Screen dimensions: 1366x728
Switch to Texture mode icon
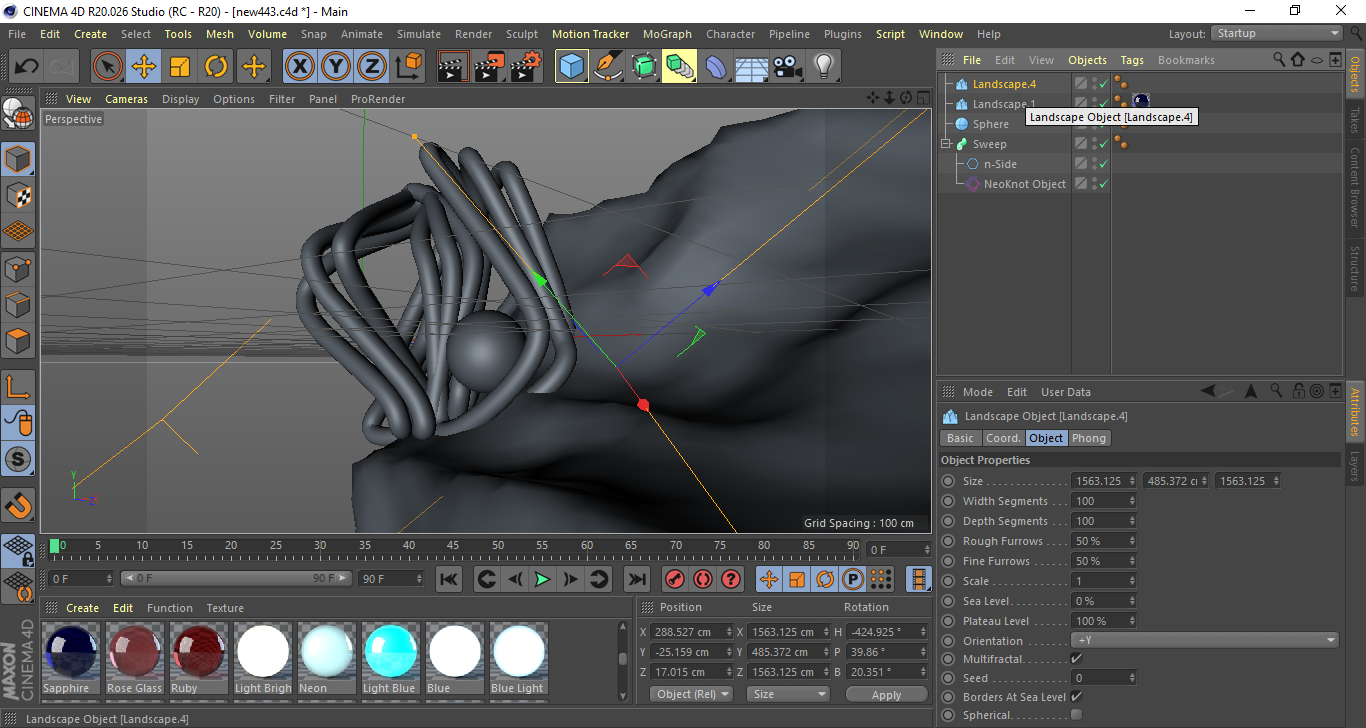(19, 196)
